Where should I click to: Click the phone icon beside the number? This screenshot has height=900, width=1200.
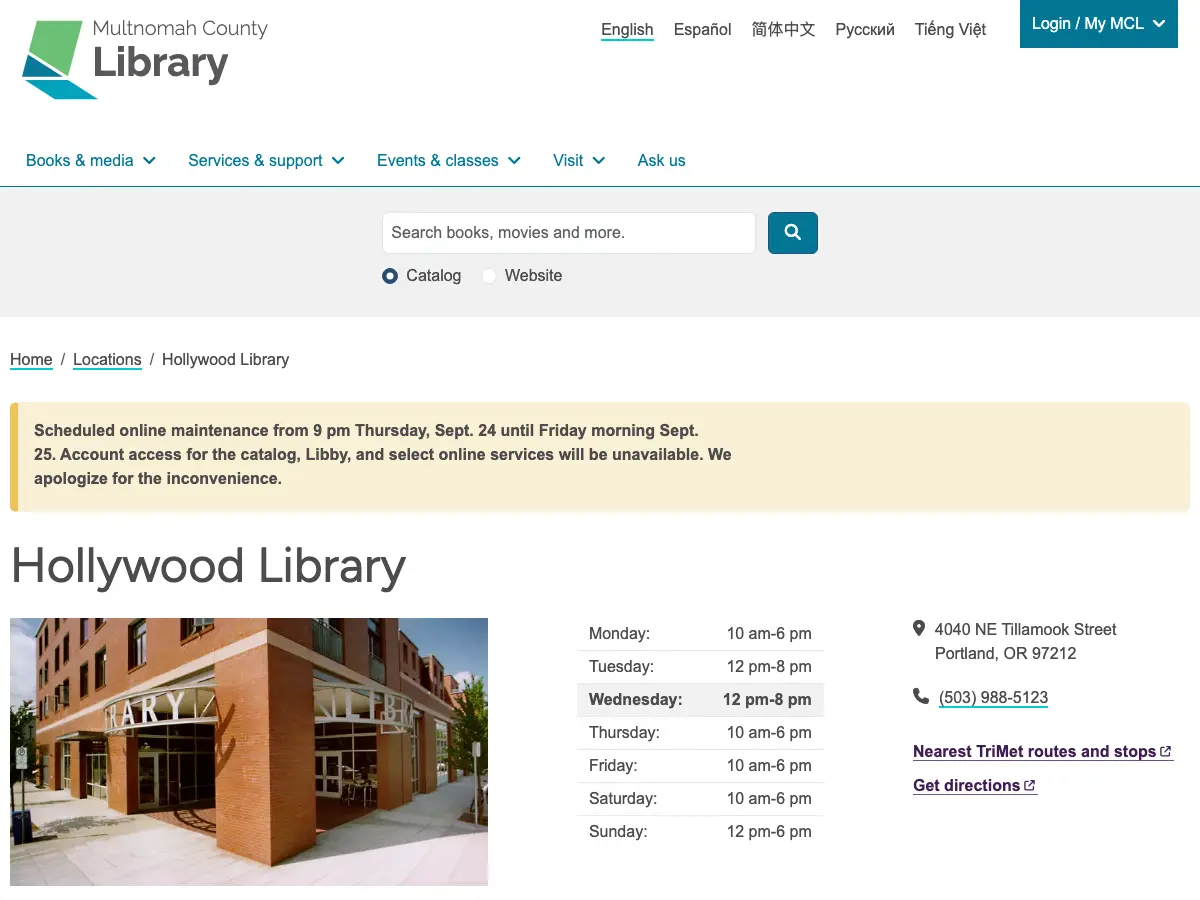pos(921,696)
